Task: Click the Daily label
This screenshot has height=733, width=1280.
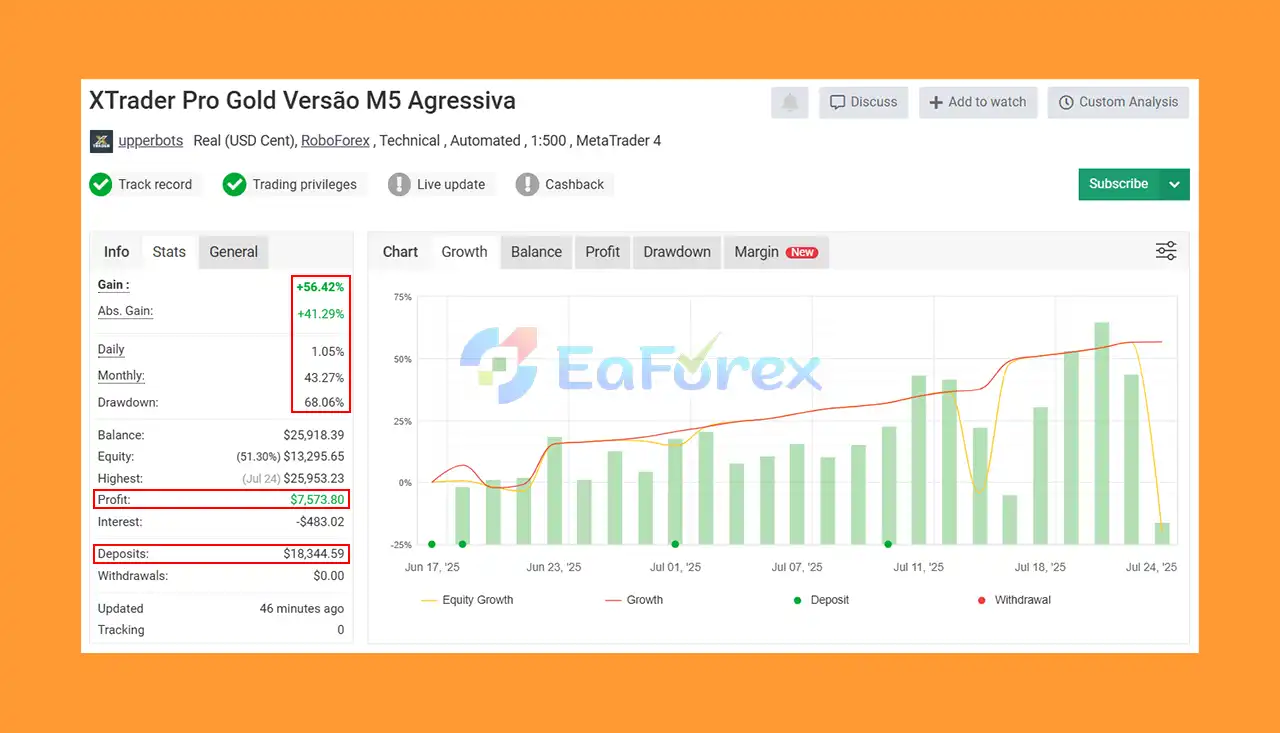Action: coord(111,350)
